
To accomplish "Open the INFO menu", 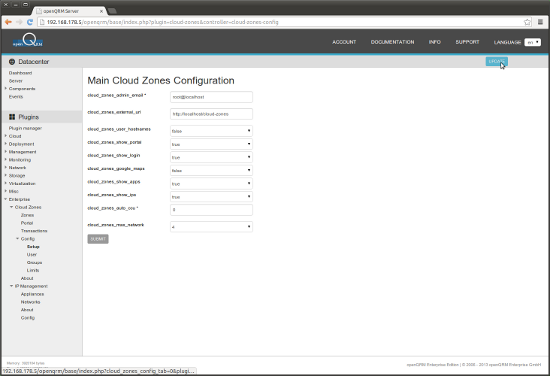I will (x=435, y=42).
